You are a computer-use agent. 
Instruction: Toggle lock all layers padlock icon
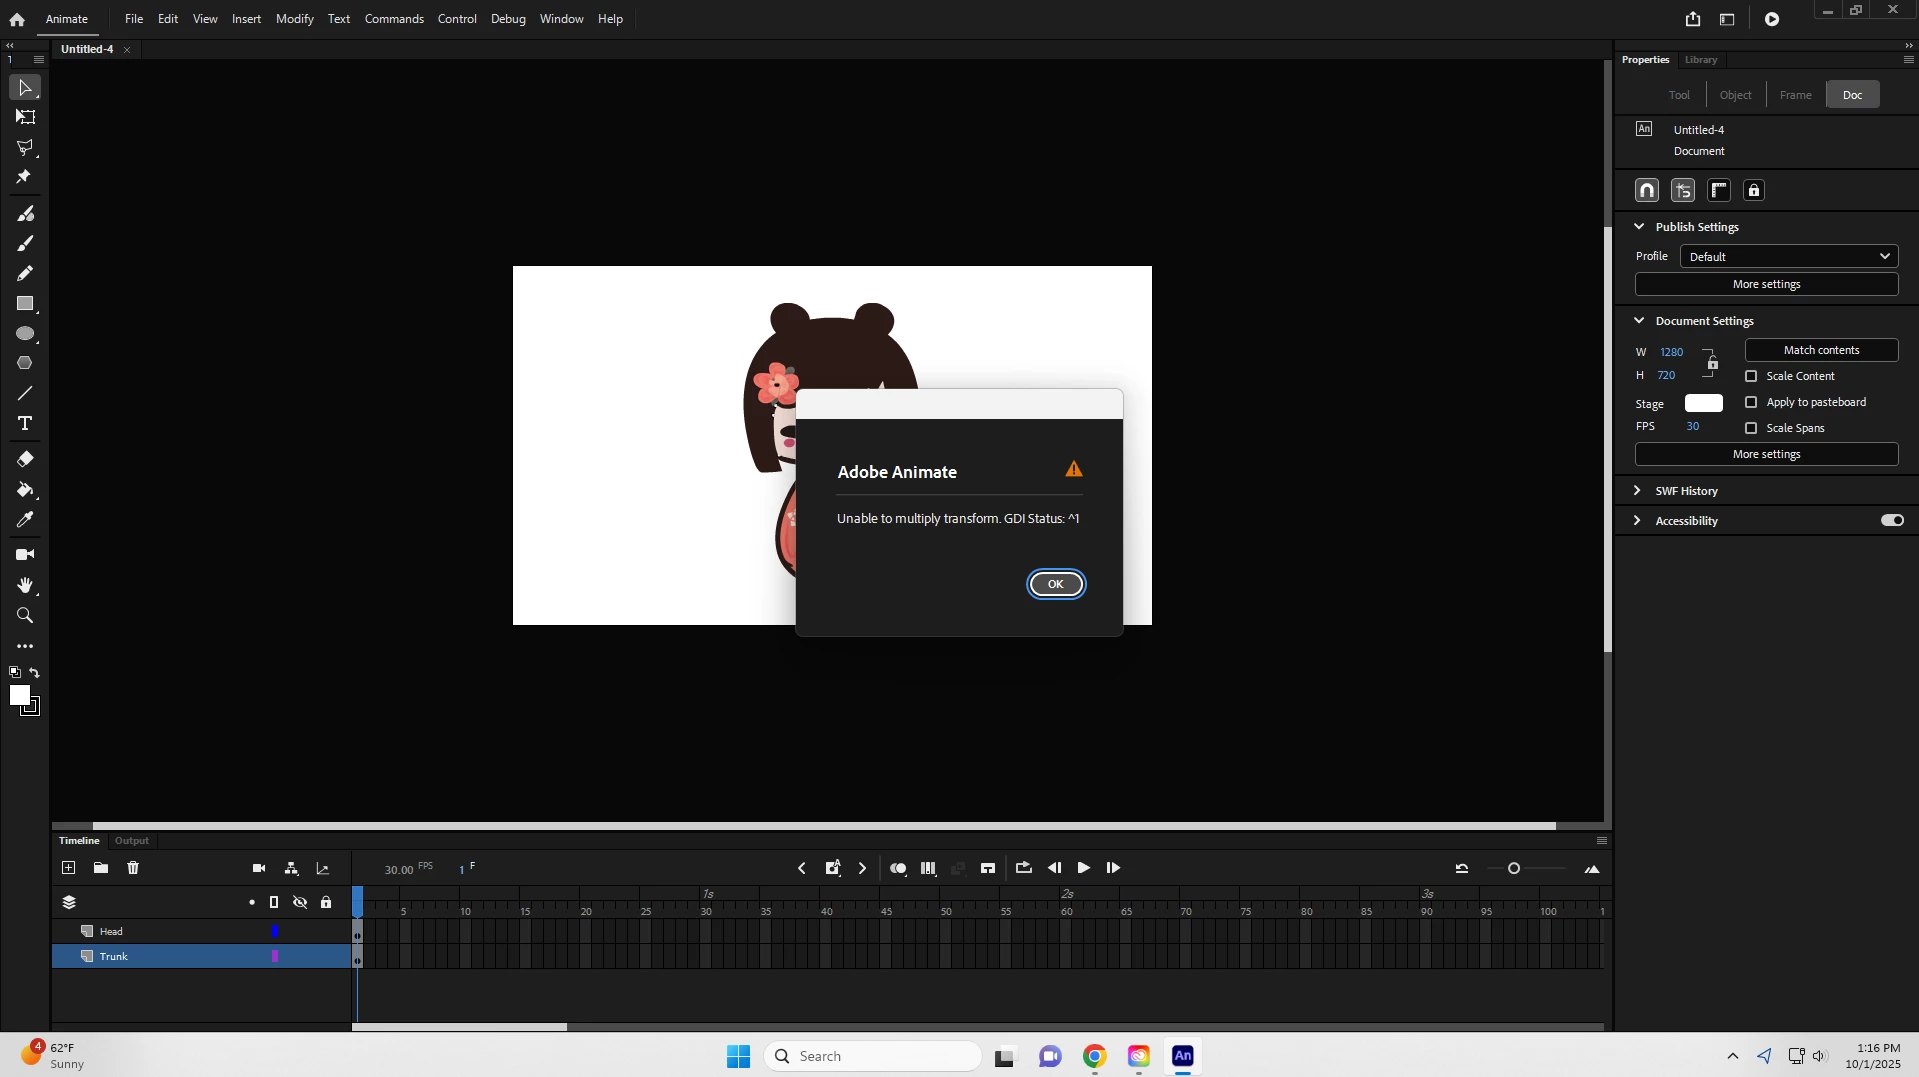coord(326,903)
